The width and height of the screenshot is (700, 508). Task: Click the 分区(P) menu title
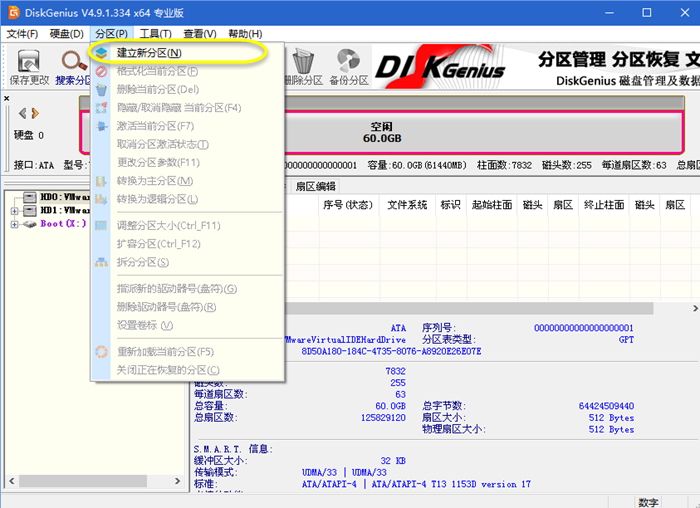[x=112, y=34]
